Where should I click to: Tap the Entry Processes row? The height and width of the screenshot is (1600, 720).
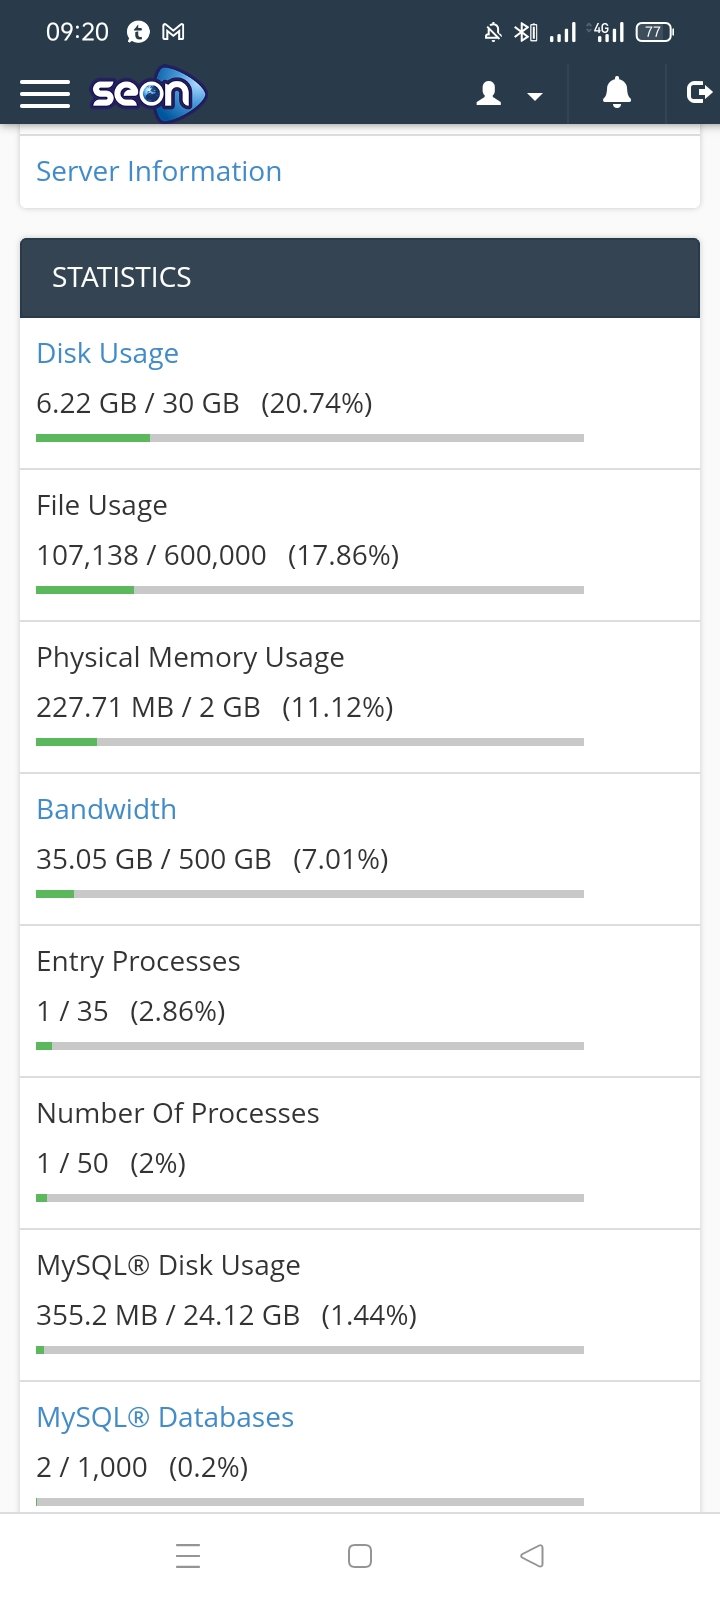tap(360, 1001)
